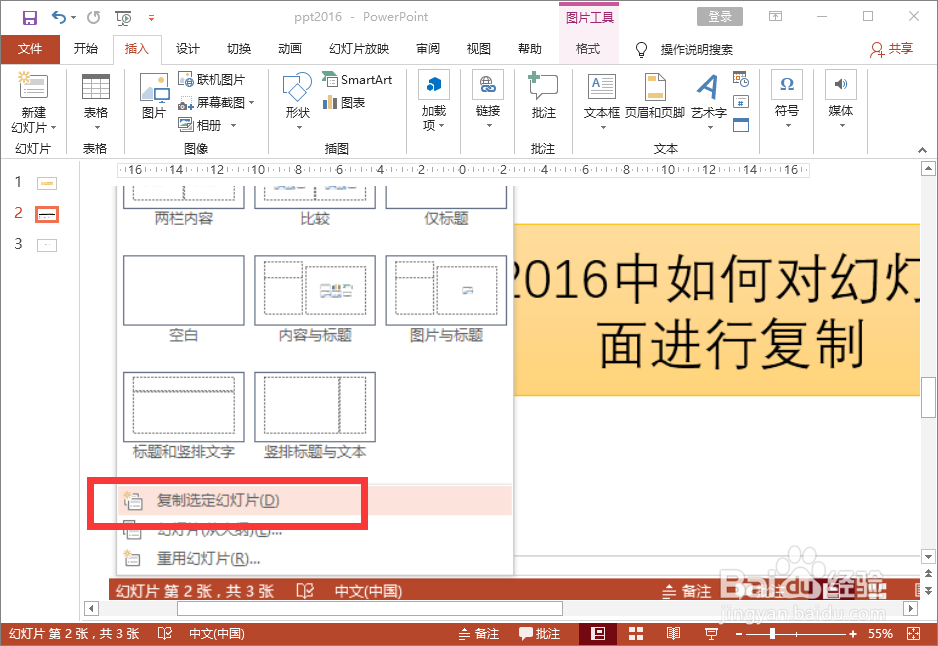Open the 格式 picture tools tab

[x=588, y=48]
